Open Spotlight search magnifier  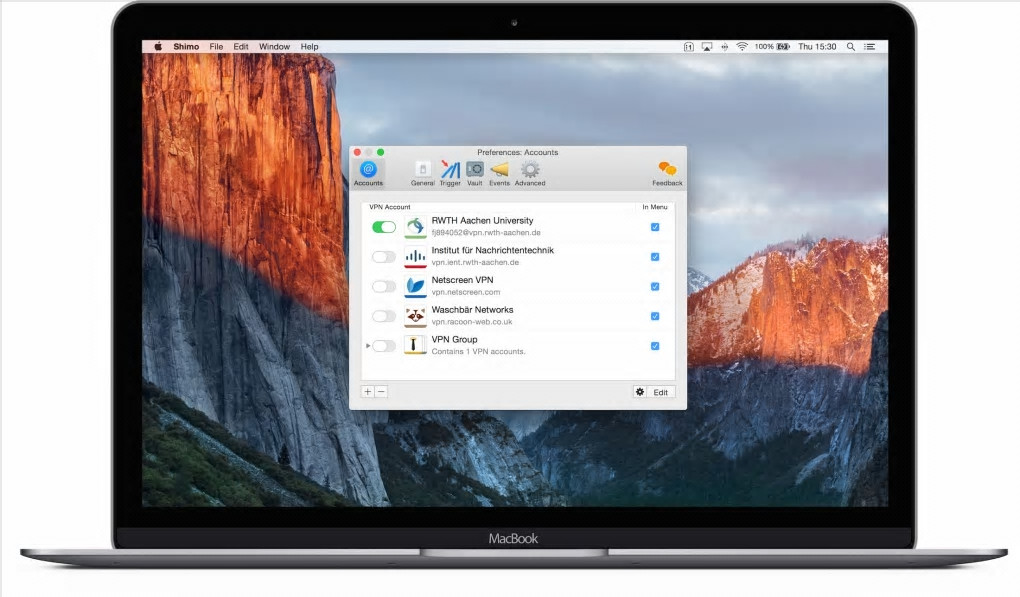[x=850, y=47]
